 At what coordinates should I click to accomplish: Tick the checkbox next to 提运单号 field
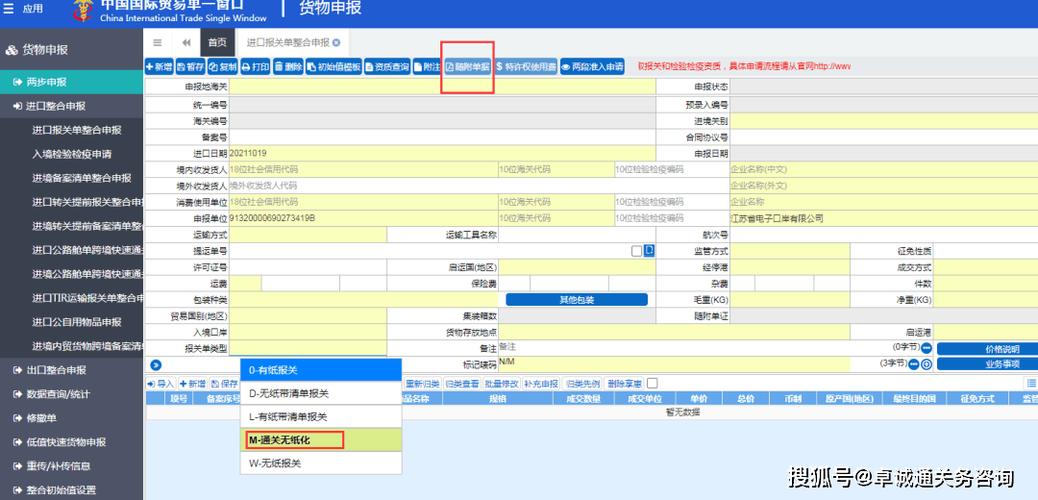coord(636,251)
